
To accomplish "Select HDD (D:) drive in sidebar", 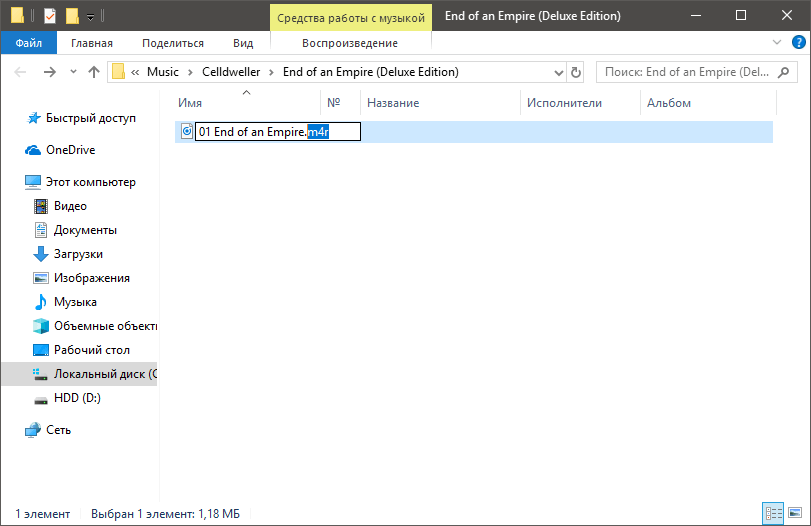I will [77, 398].
